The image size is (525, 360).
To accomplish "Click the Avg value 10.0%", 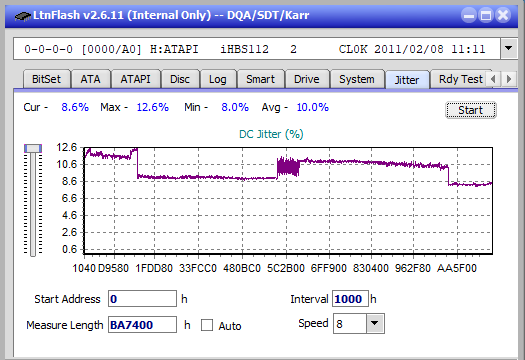I will [x=313, y=107].
